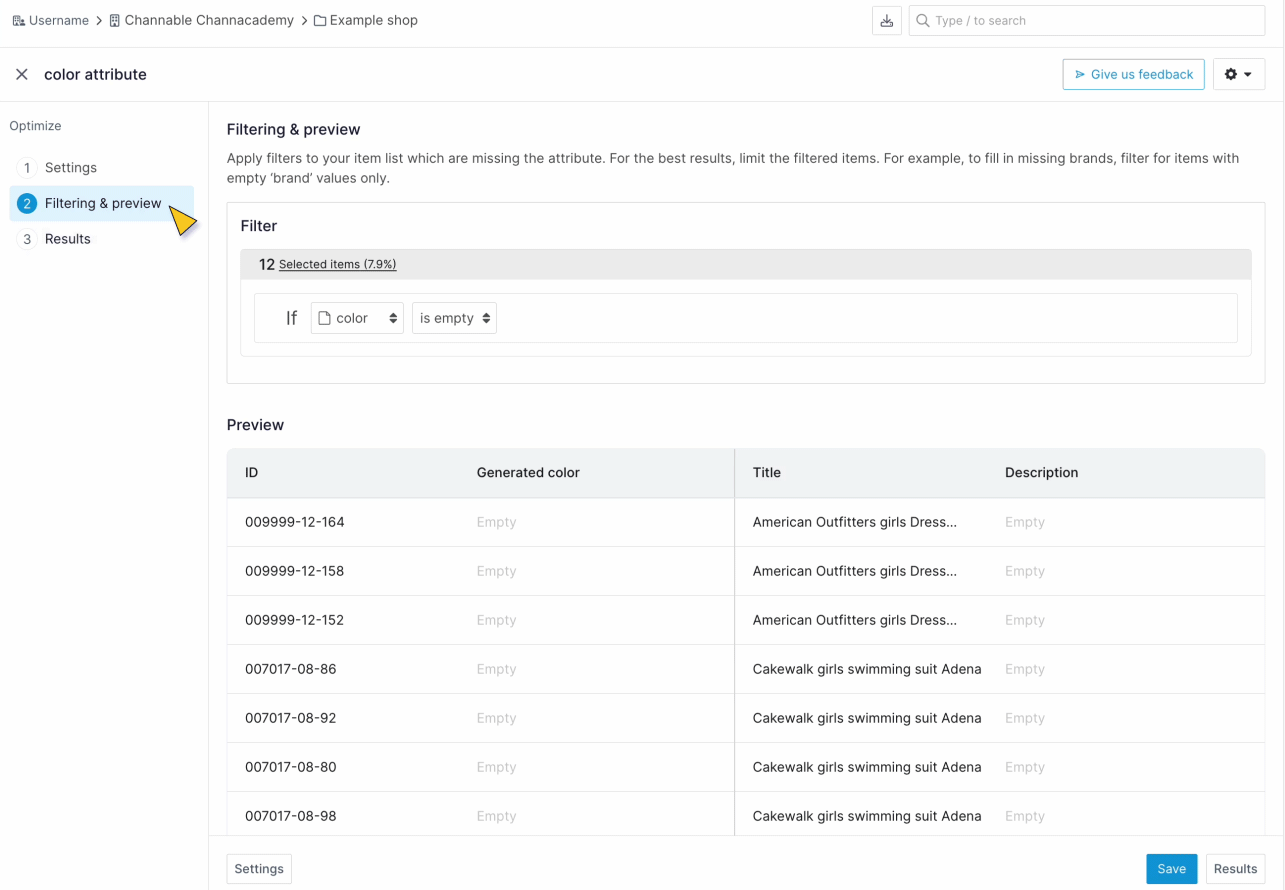Click the search magnifier icon in the search field
Viewport: 1285px width, 890px height.
pos(922,20)
